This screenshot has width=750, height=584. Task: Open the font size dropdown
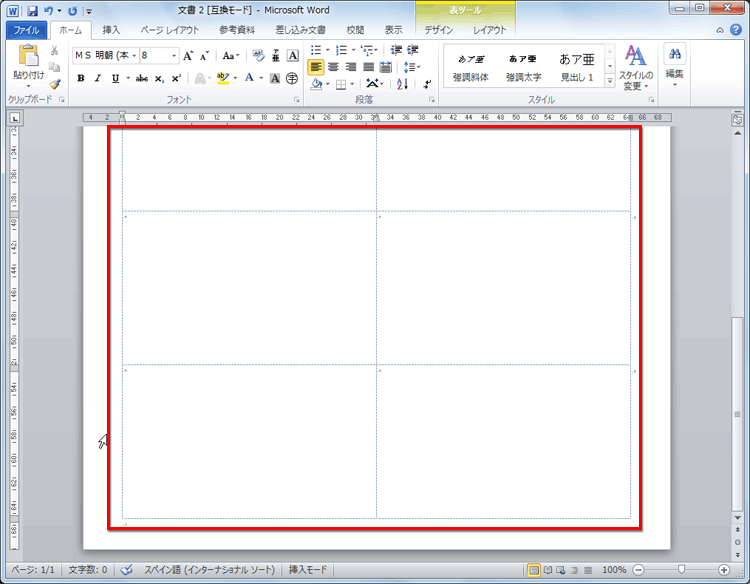[x=174, y=55]
